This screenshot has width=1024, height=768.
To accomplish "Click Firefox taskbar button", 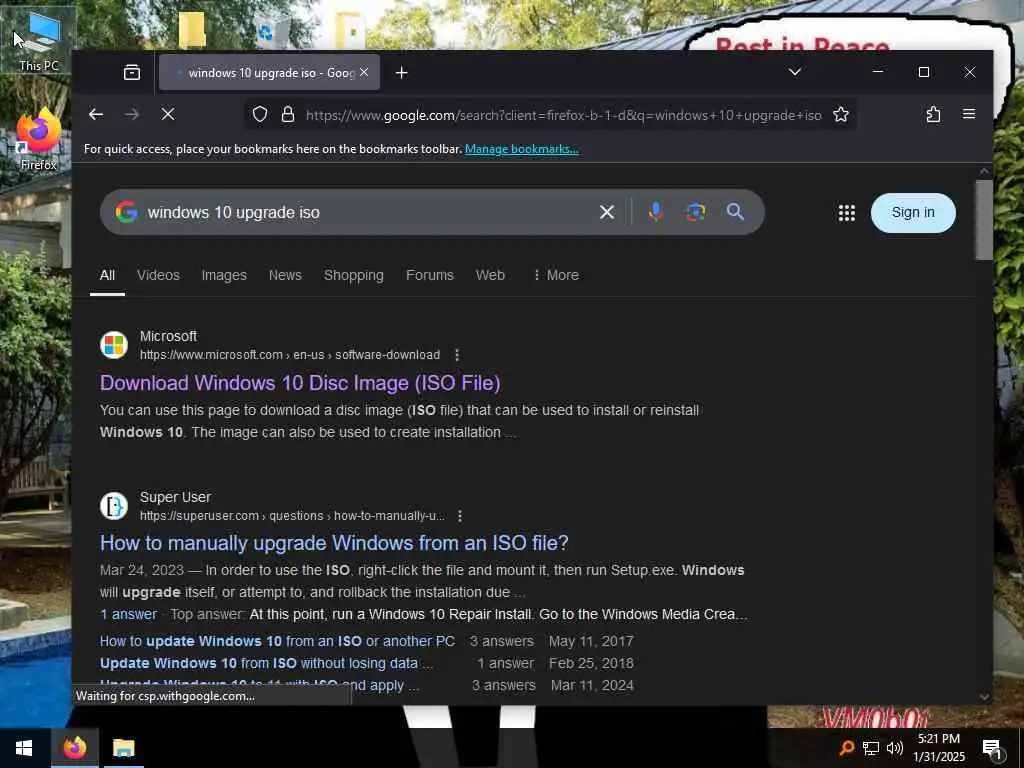I will click(x=74, y=748).
